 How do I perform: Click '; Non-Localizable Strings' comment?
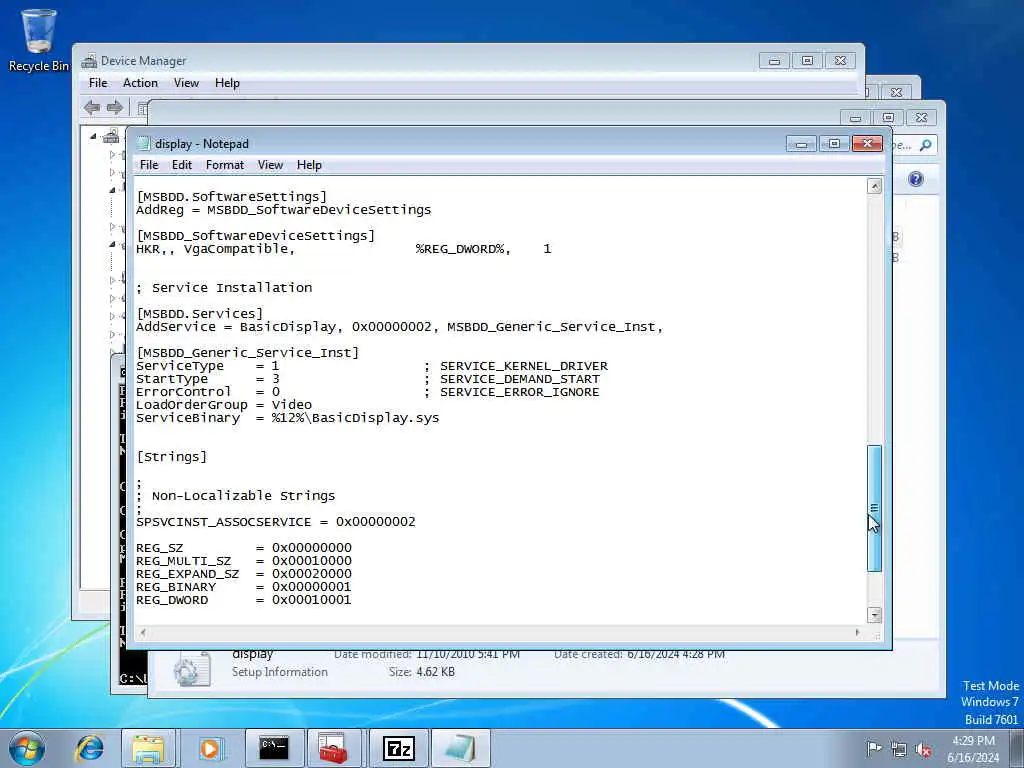tap(236, 496)
